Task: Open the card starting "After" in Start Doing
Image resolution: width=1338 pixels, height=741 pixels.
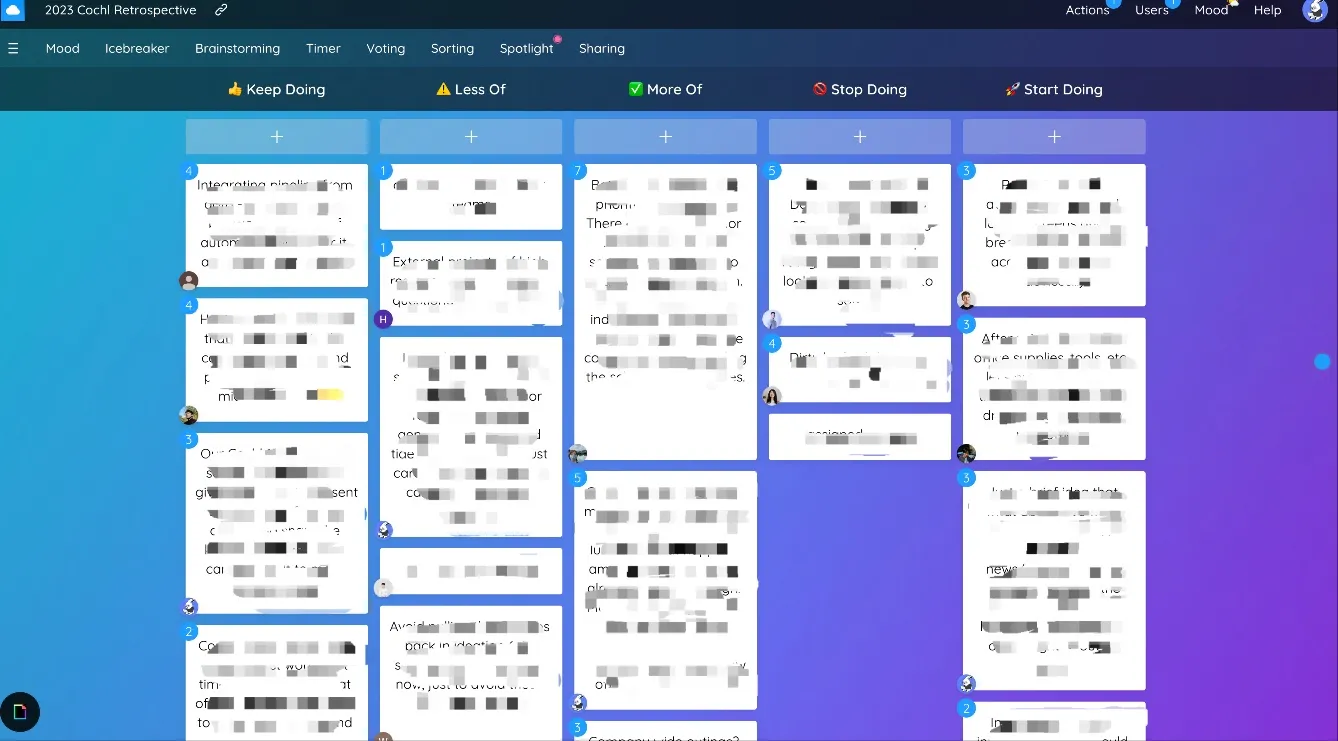Action: (1054, 389)
